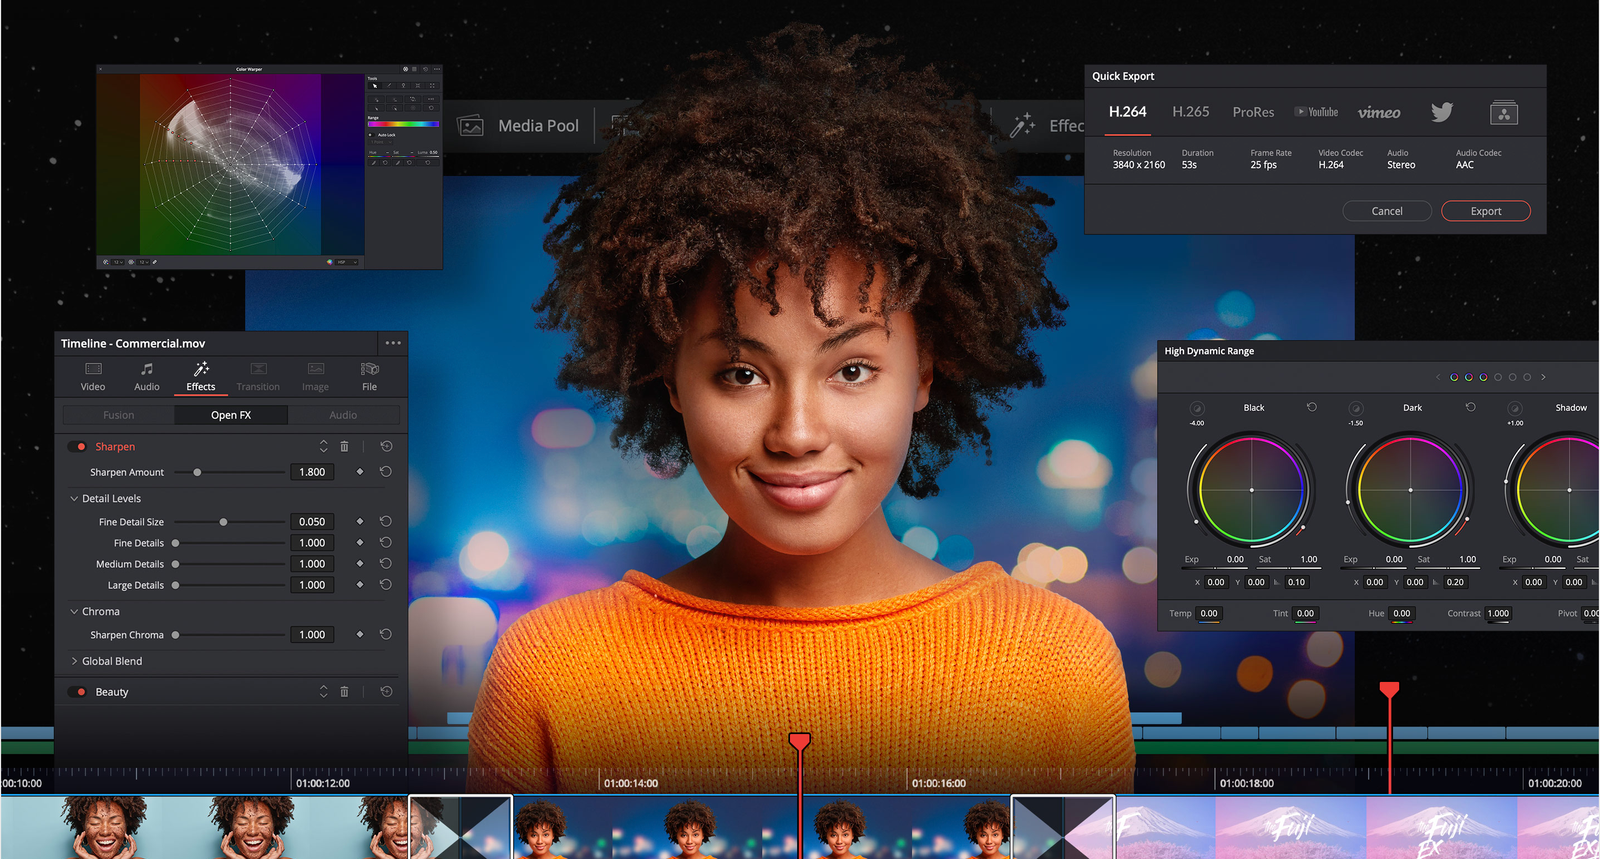Add keyframe for Large Details
Viewport: 1600px width, 859px height.
360,584
